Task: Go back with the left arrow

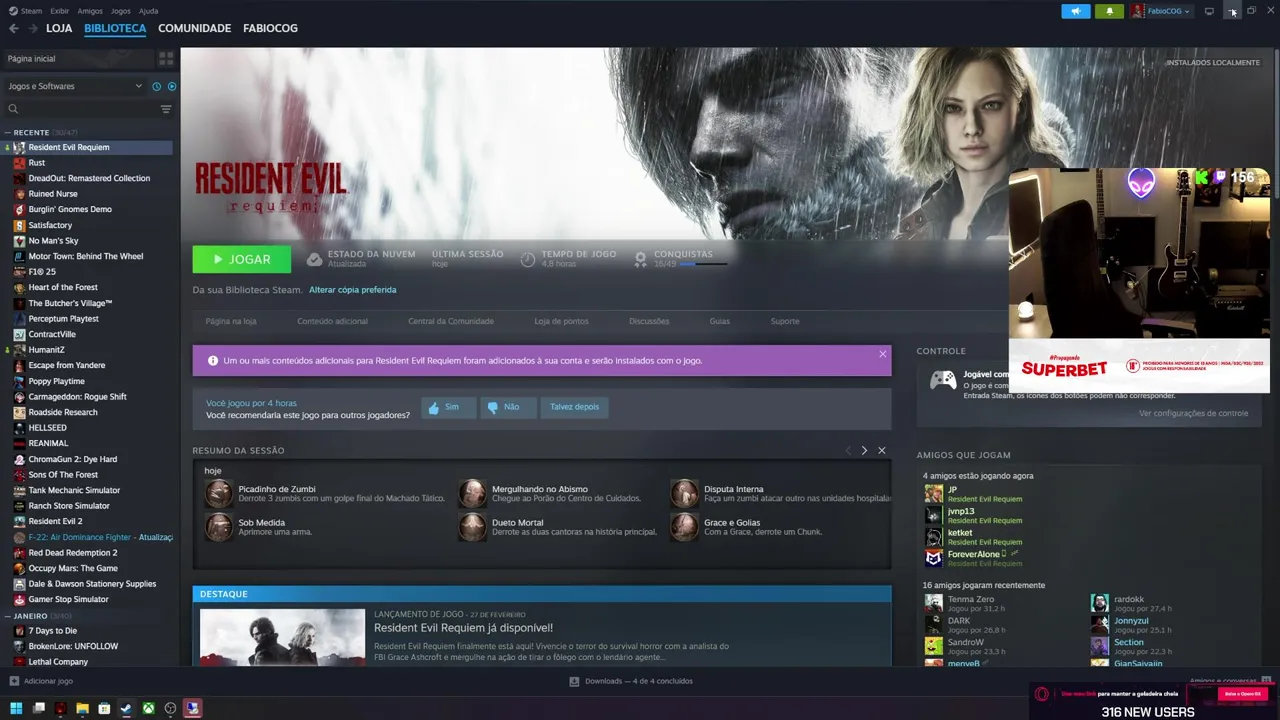Action: [14, 28]
